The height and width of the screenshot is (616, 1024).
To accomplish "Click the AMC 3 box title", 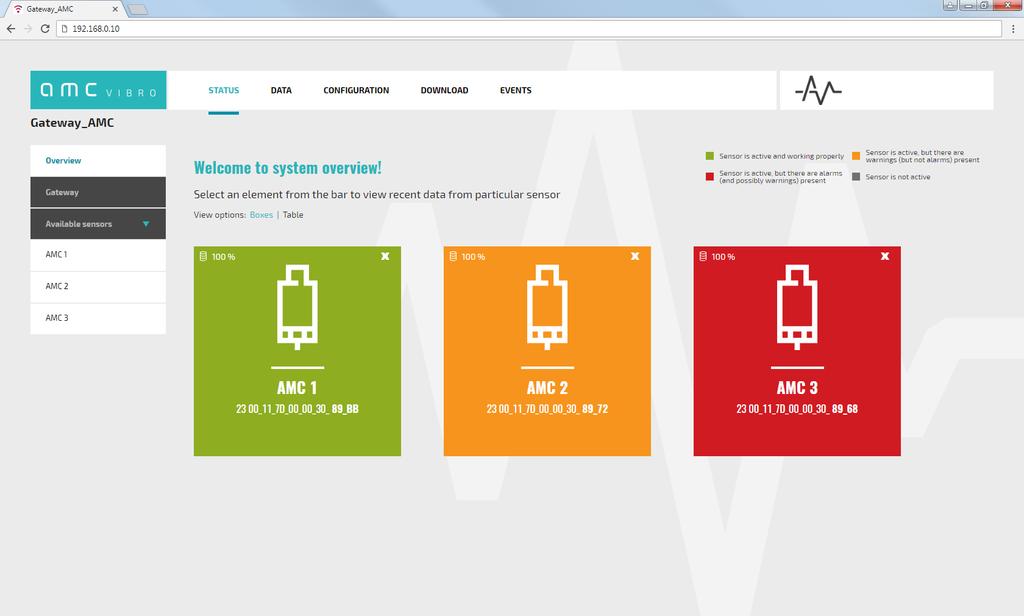I will 797,388.
